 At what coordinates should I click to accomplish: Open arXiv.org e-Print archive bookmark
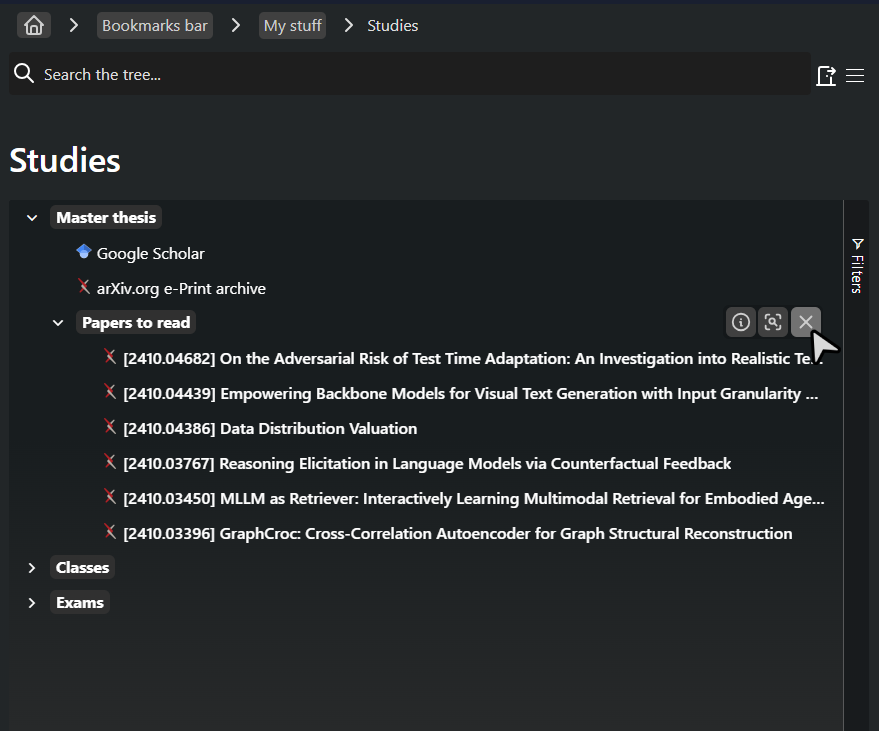point(181,288)
